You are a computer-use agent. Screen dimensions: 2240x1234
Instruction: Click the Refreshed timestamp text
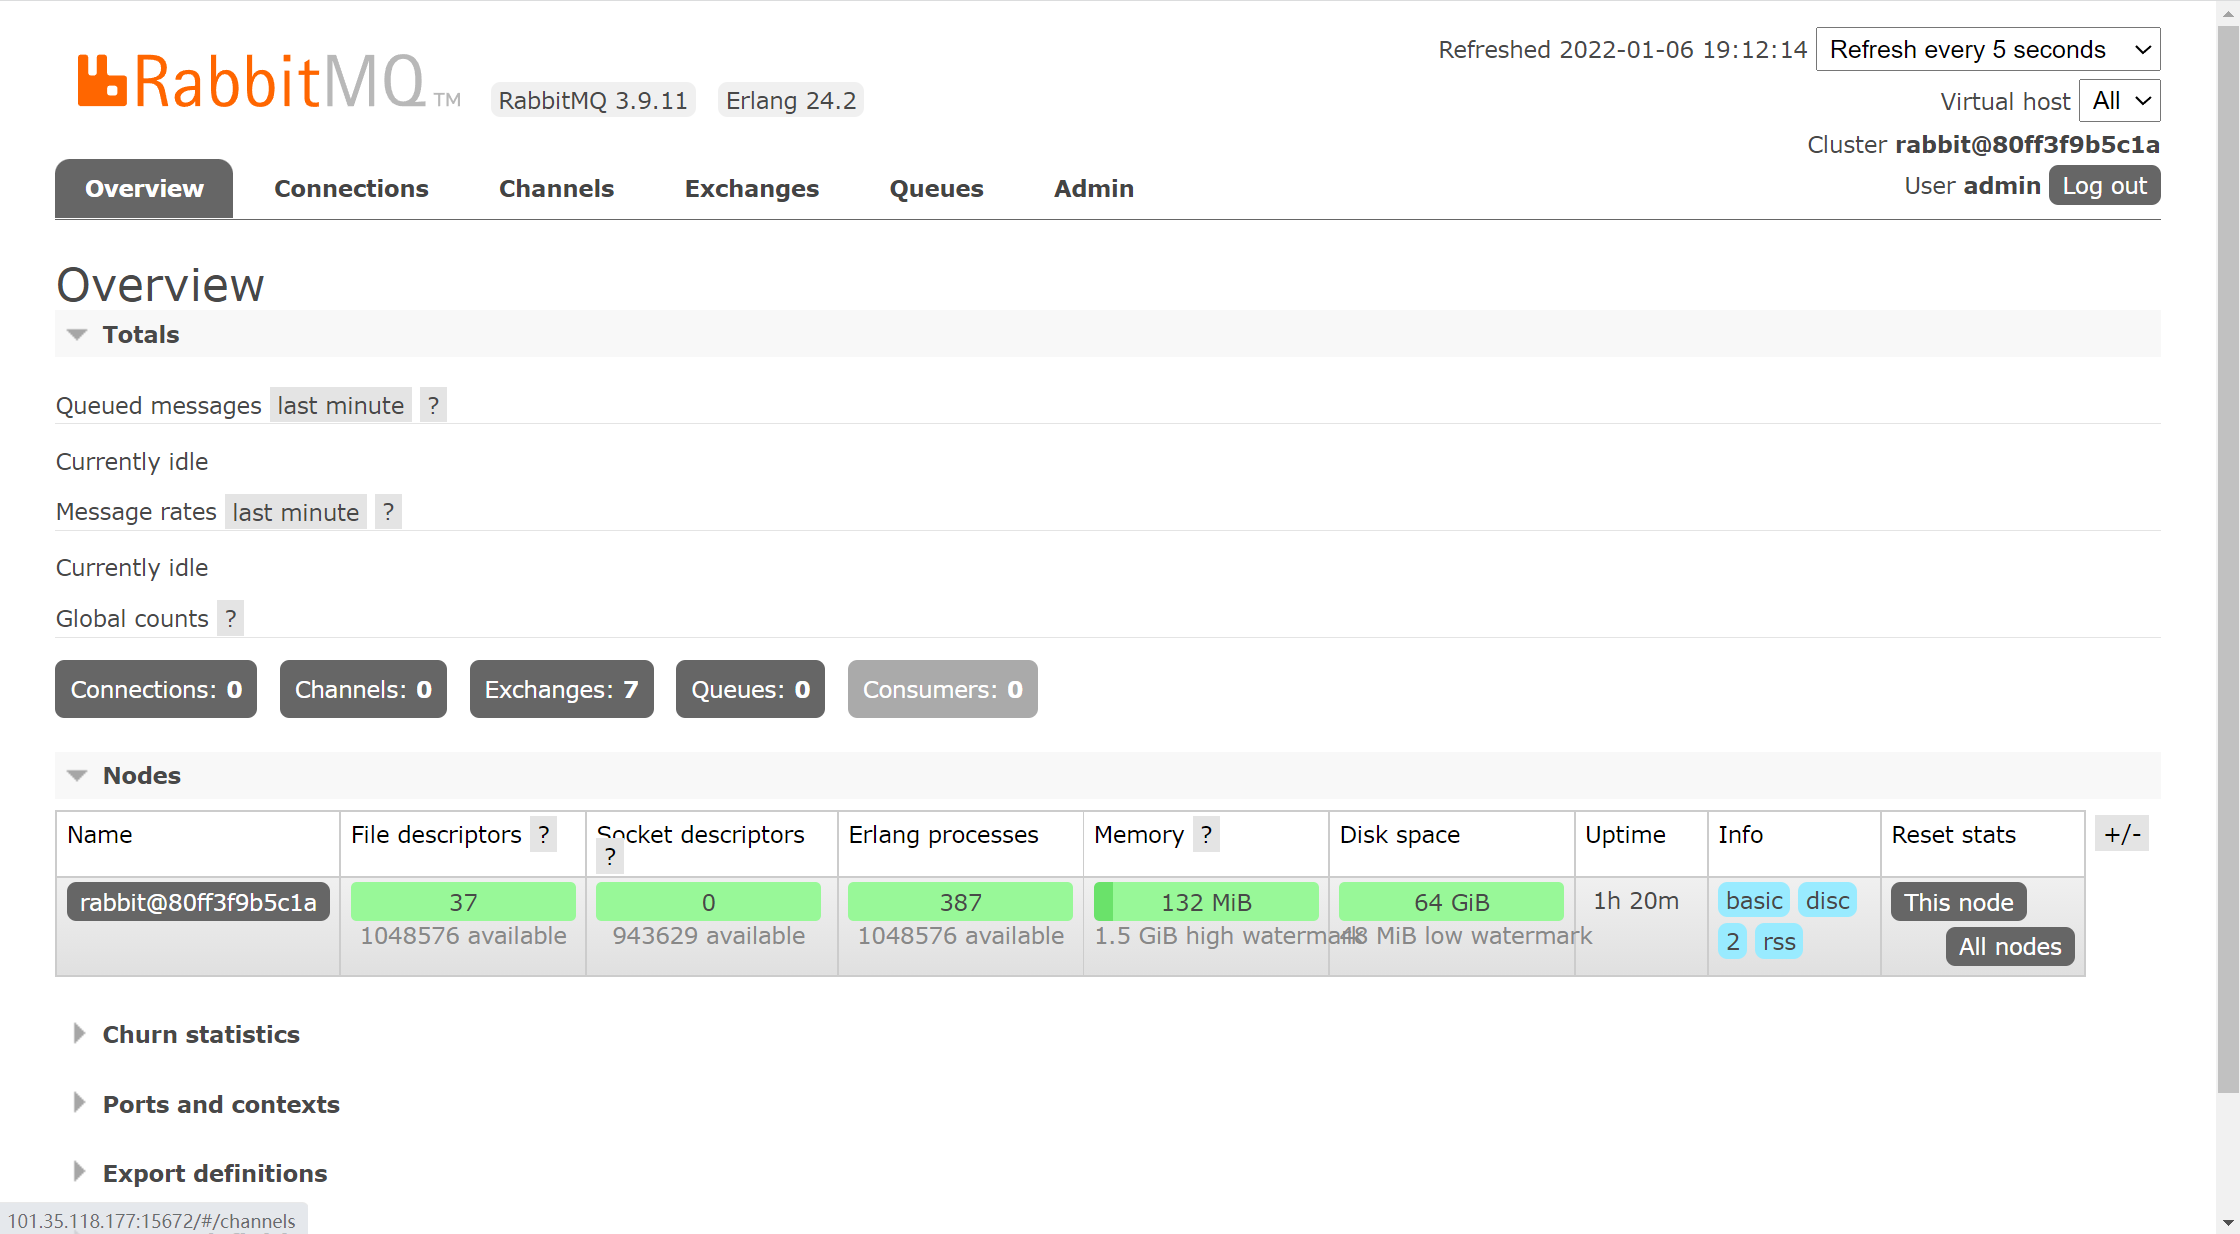click(1622, 50)
